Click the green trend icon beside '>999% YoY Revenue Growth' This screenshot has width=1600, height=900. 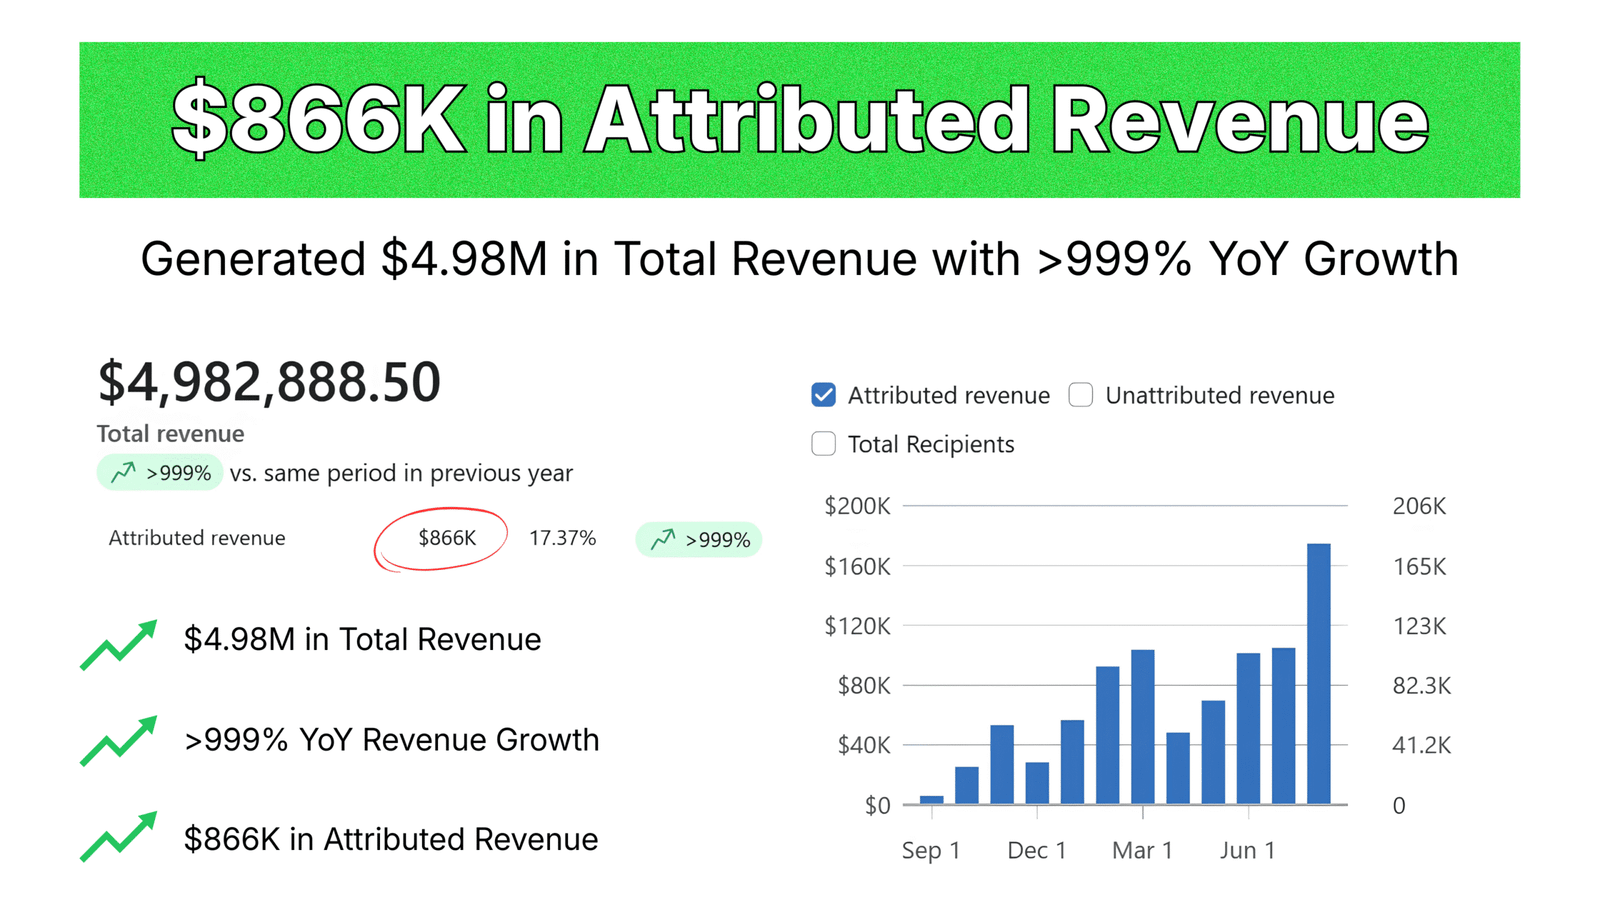[x=119, y=741]
